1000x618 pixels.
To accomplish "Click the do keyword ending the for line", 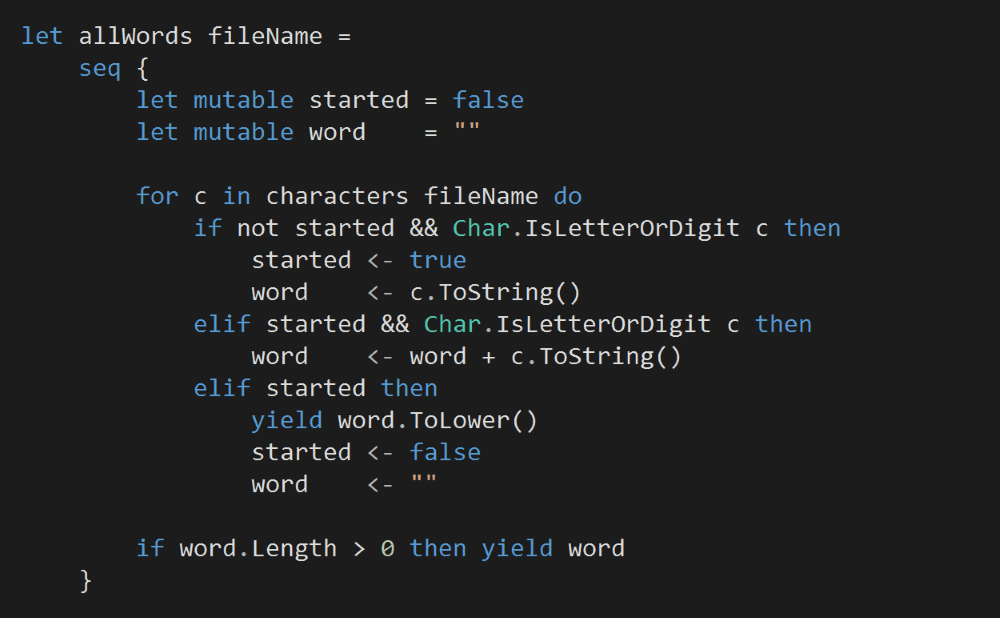I will [568, 196].
